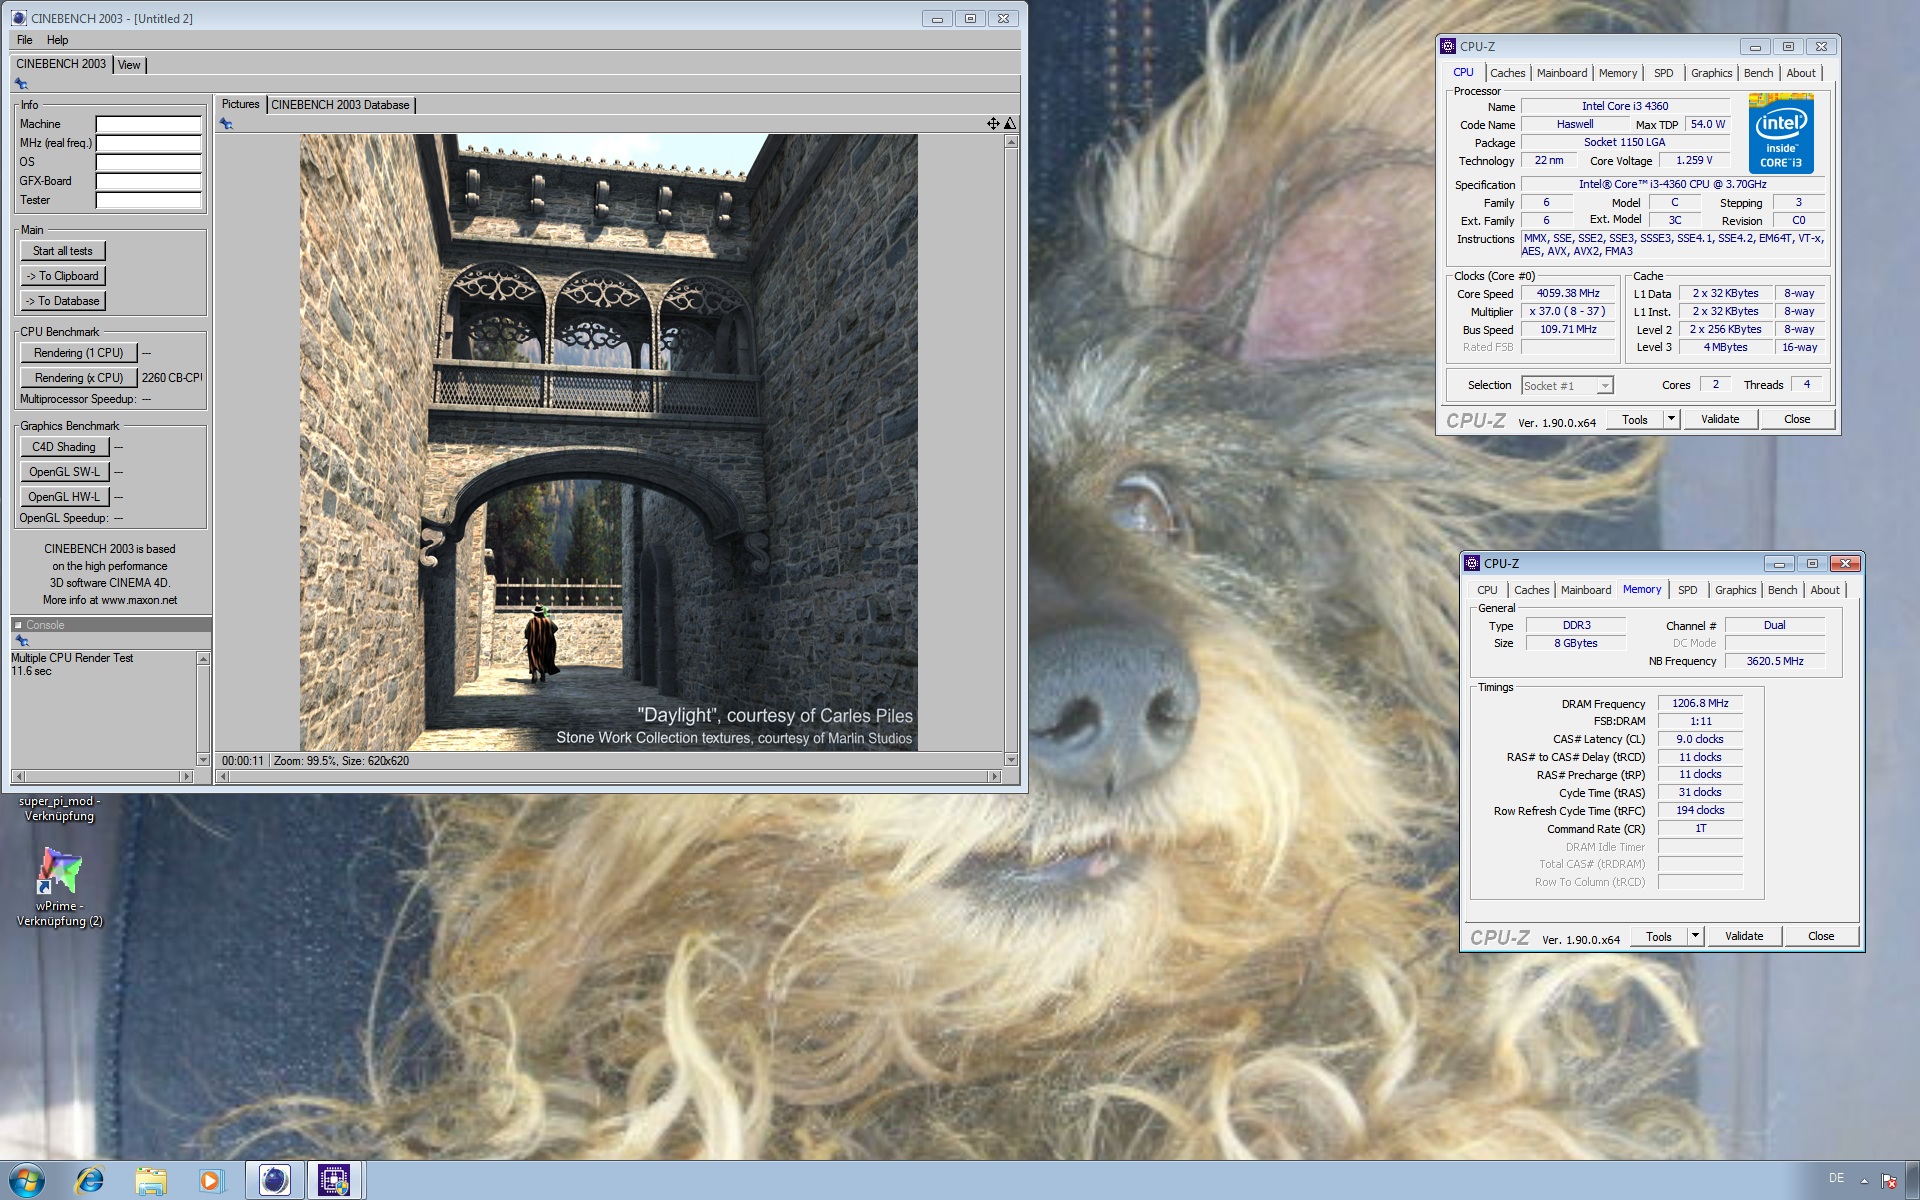Launch Internet Explorer from the taskbar

click(90, 1181)
